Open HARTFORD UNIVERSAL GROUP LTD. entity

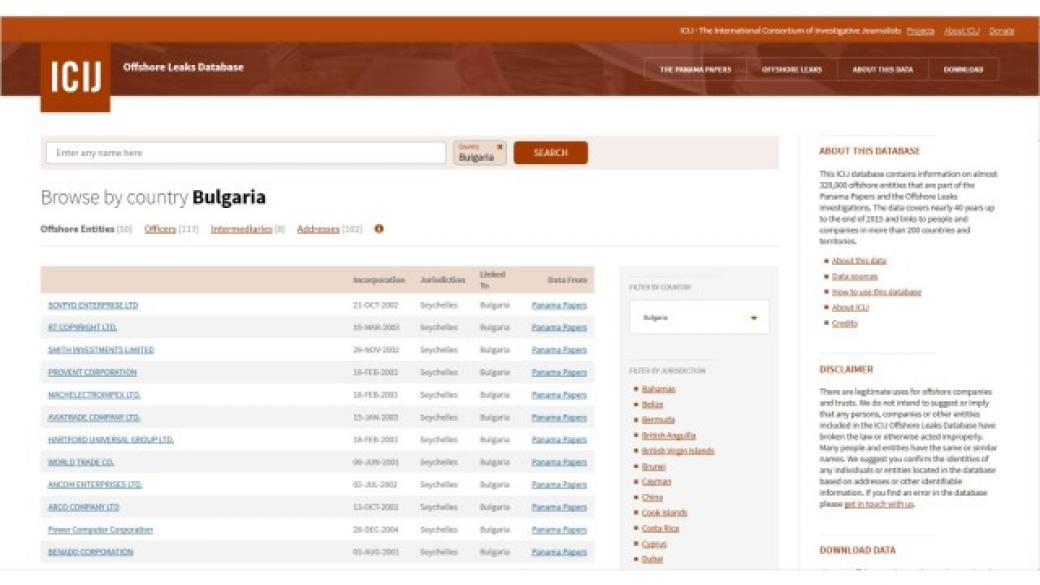(x=111, y=440)
